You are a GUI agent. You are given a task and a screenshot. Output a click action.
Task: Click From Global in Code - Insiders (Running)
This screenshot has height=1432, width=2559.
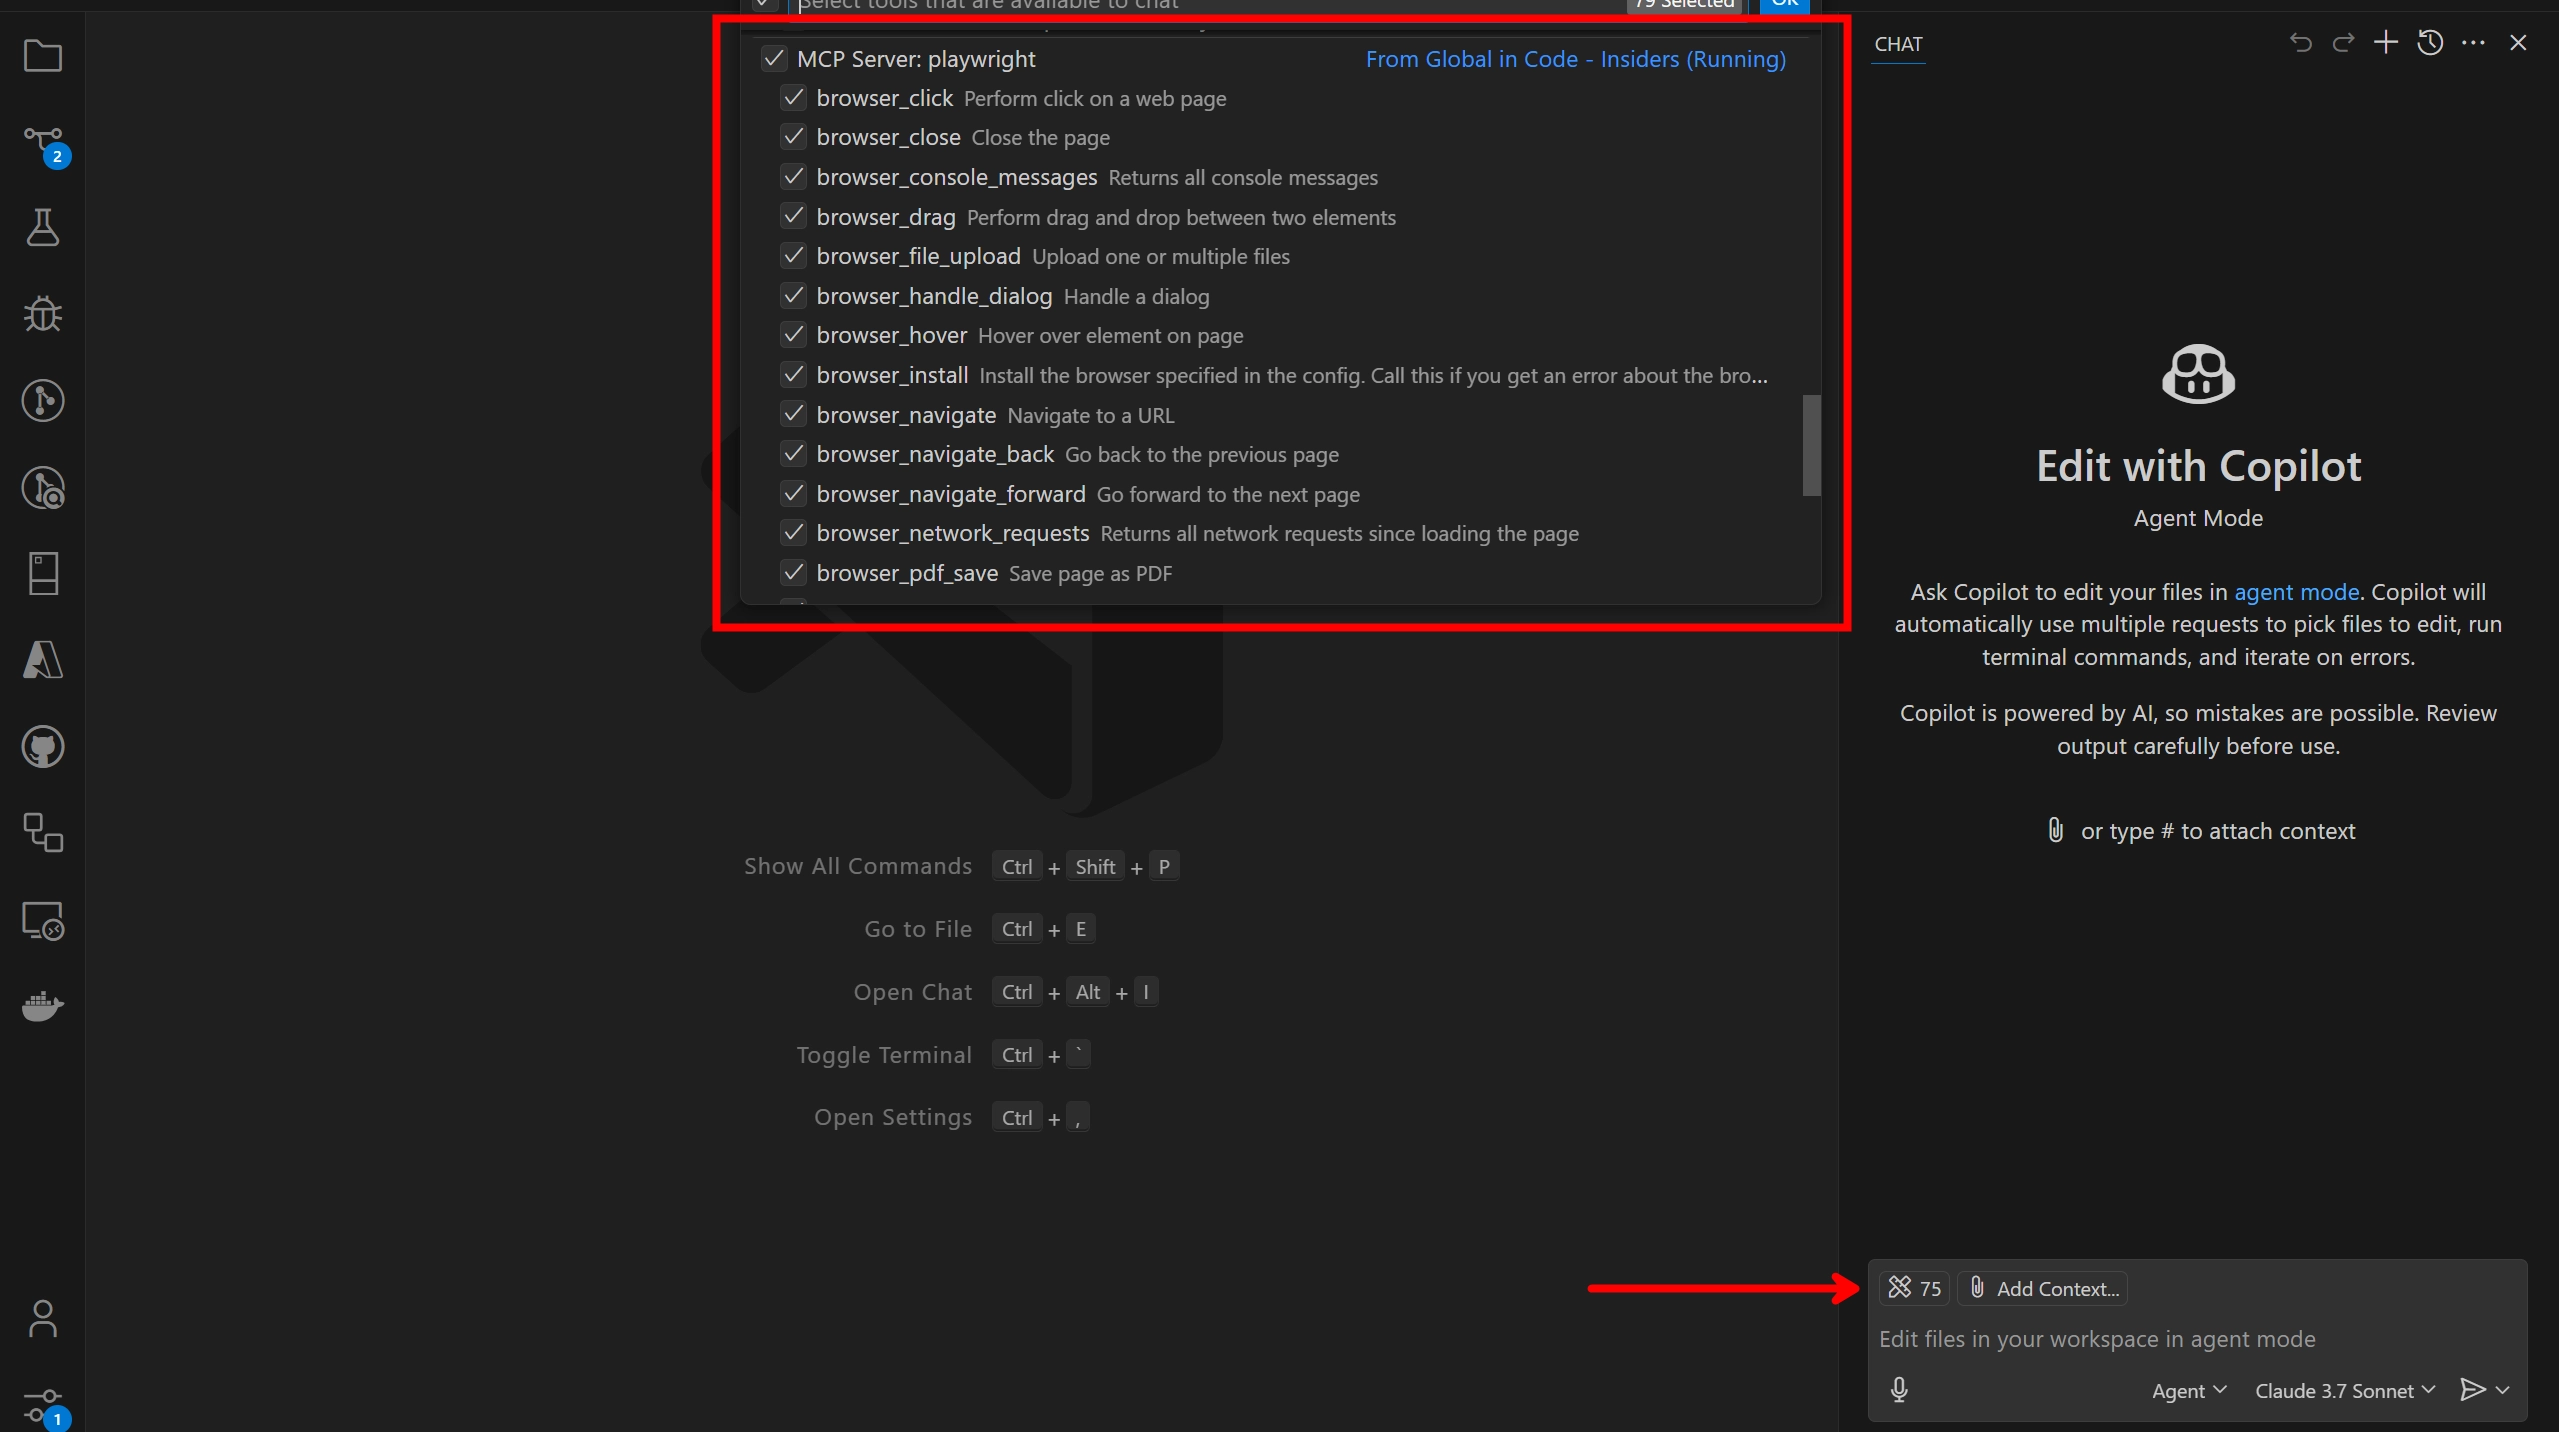click(x=1575, y=59)
